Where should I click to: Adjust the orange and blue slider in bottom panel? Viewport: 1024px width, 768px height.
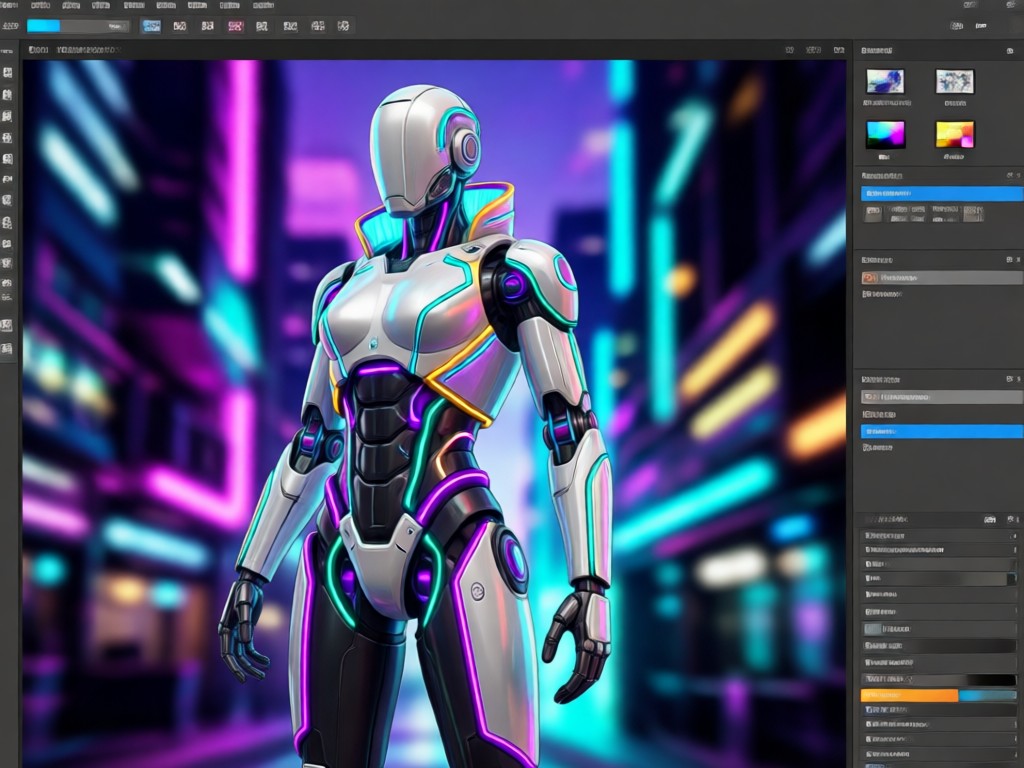point(938,696)
